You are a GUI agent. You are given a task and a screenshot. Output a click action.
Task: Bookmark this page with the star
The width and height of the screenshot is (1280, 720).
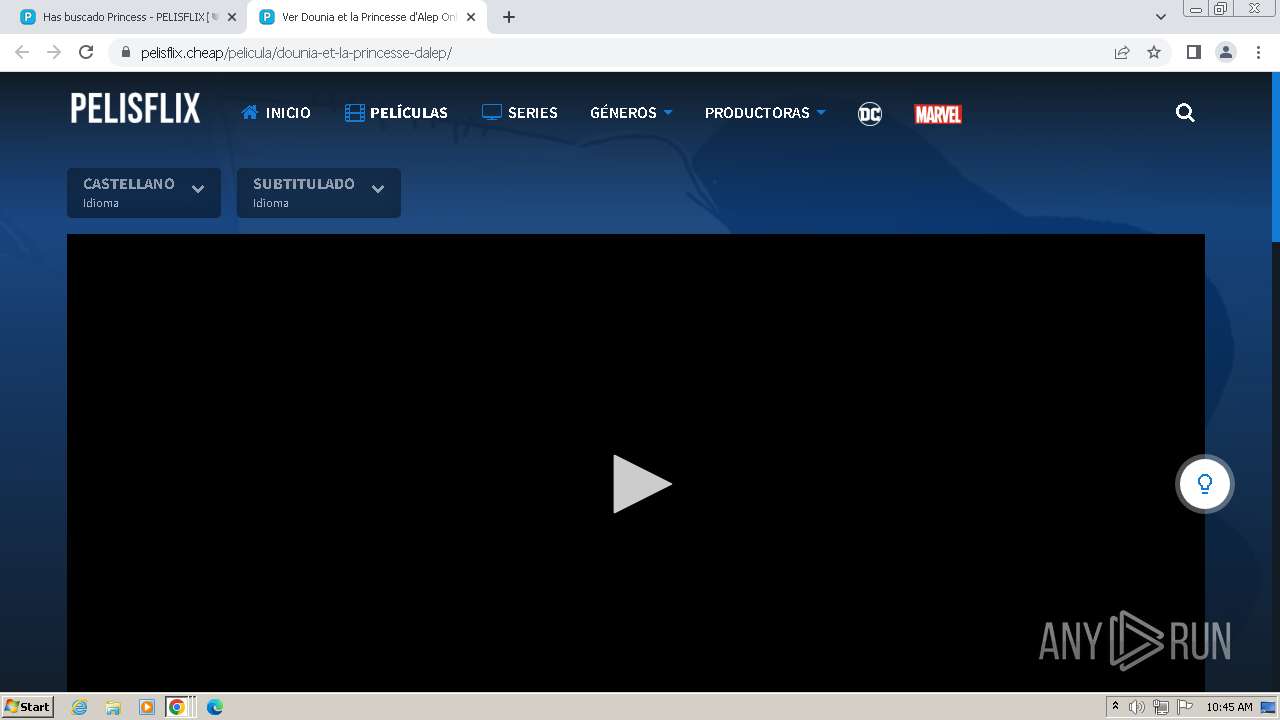click(1154, 53)
